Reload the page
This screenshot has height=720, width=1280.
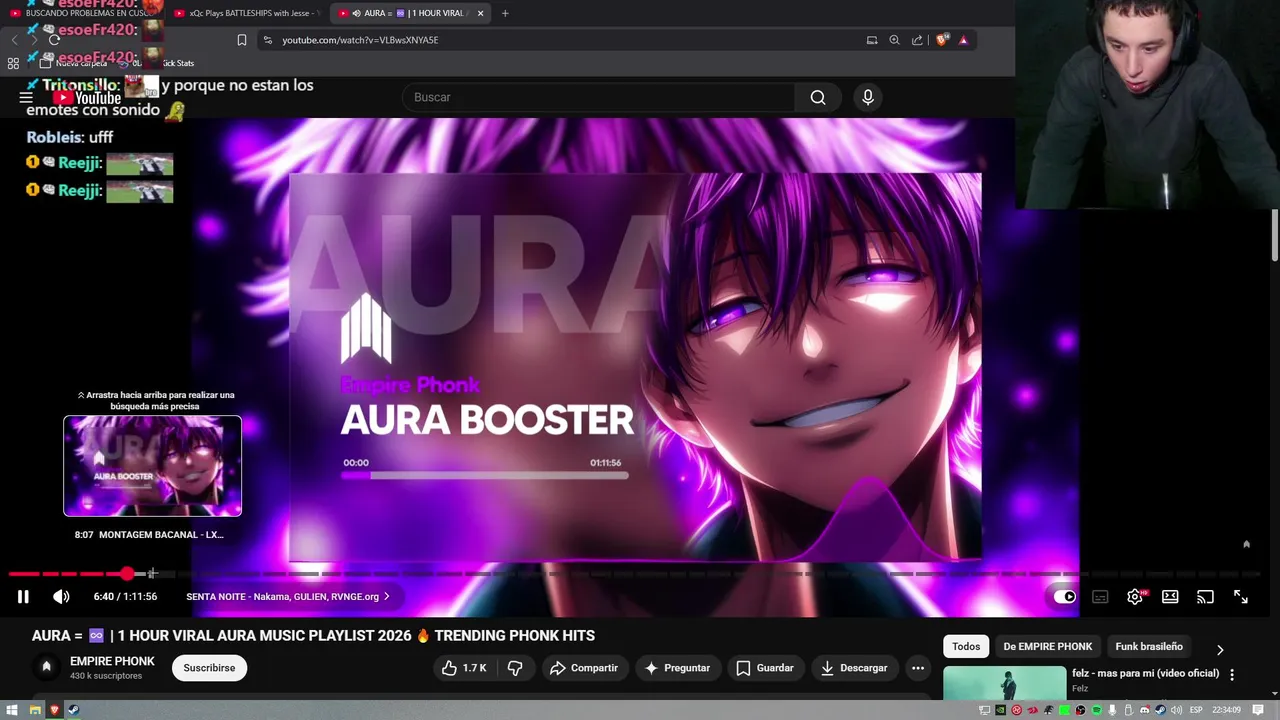click(x=54, y=40)
